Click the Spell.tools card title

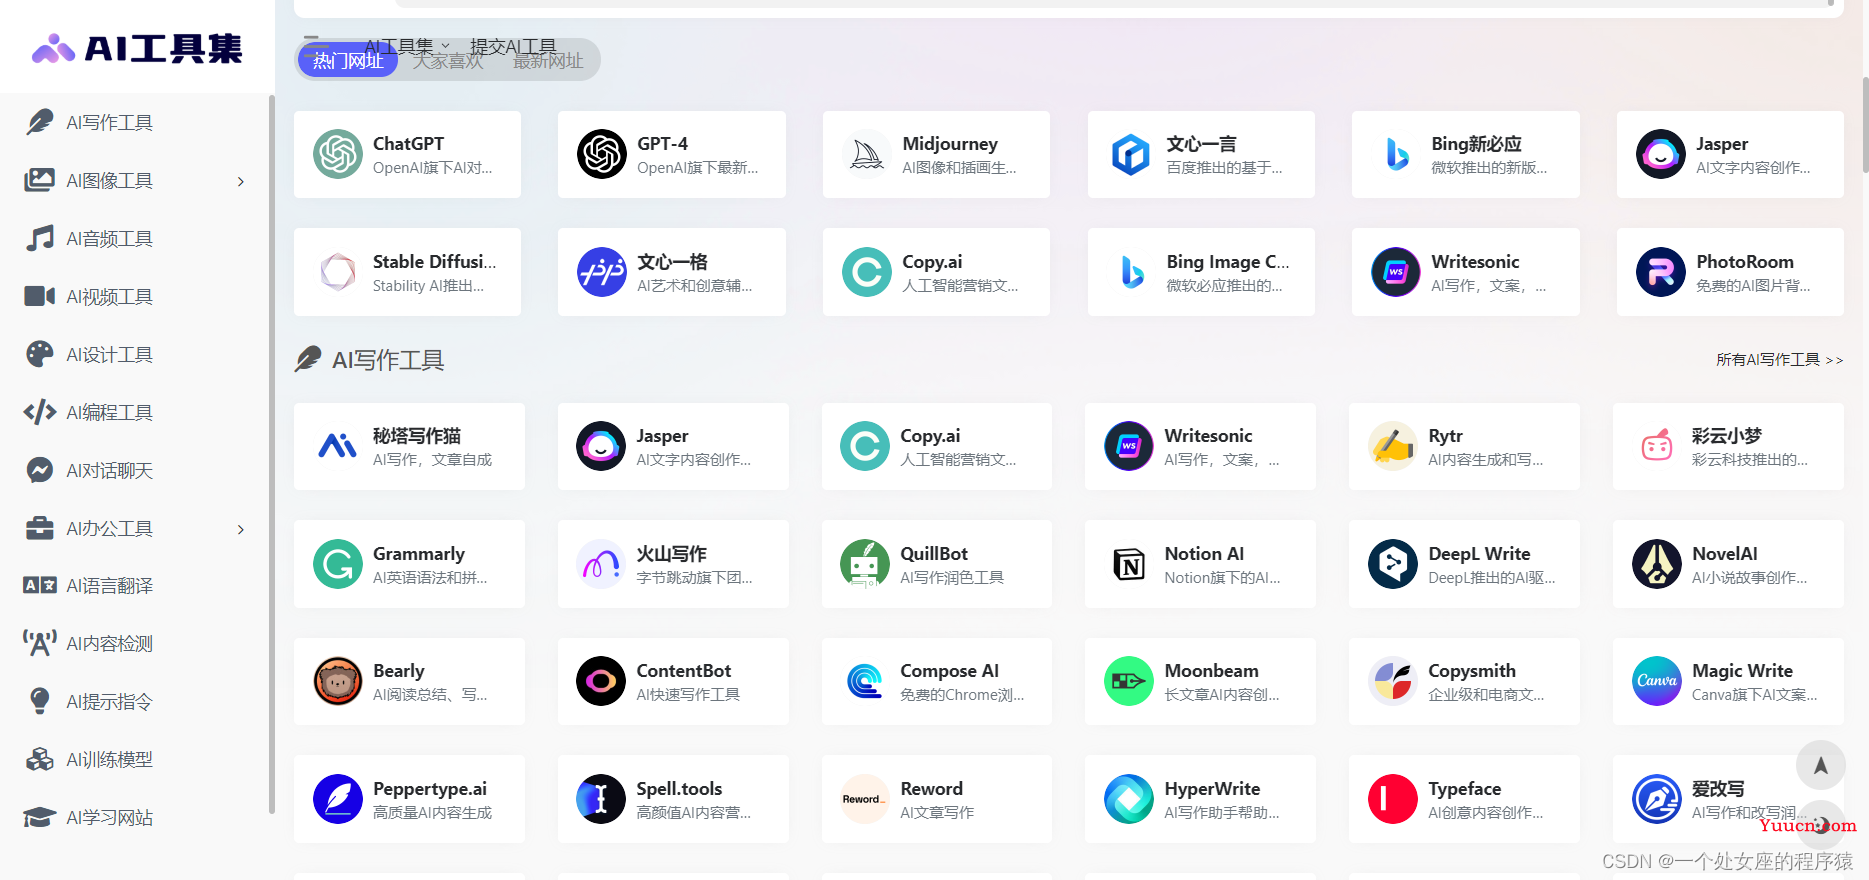pyautogui.click(x=679, y=788)
